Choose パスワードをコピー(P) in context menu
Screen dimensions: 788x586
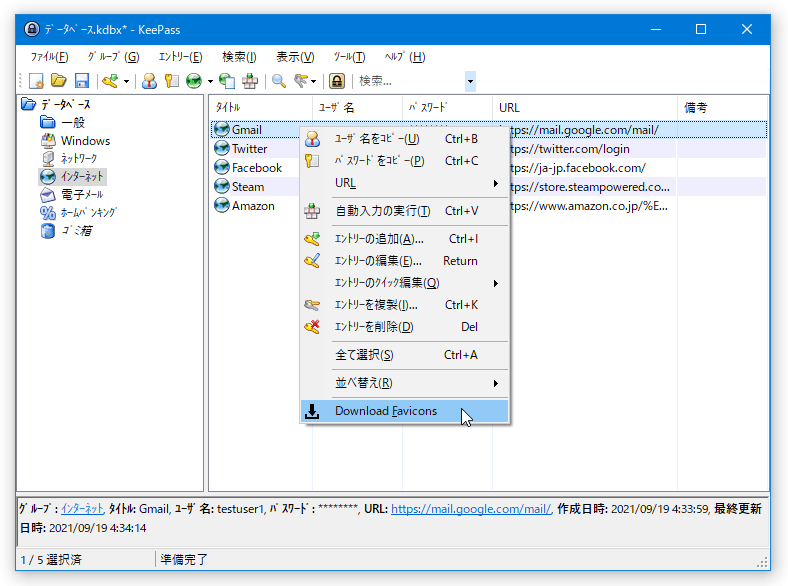pos(405,161)
